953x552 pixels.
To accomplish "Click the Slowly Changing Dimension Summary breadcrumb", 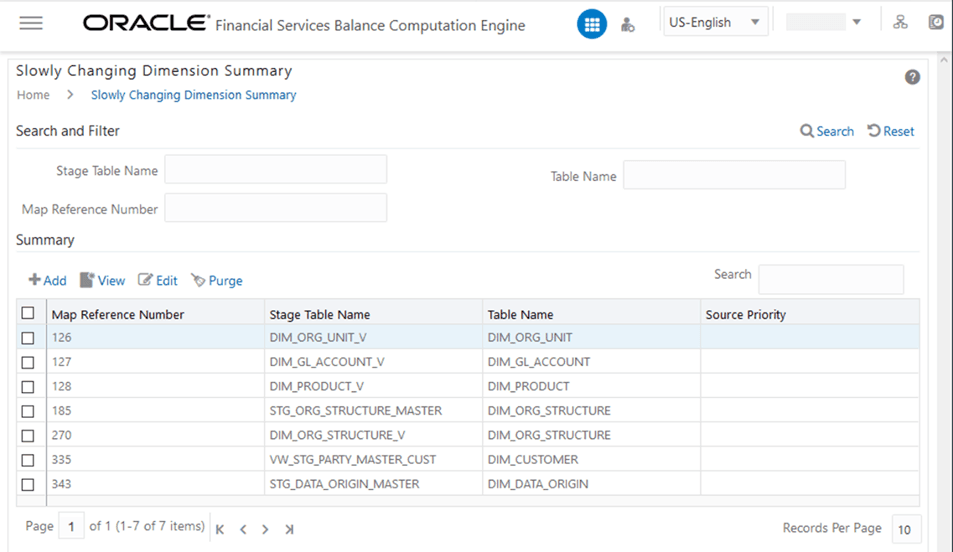I will coord(193,95).
